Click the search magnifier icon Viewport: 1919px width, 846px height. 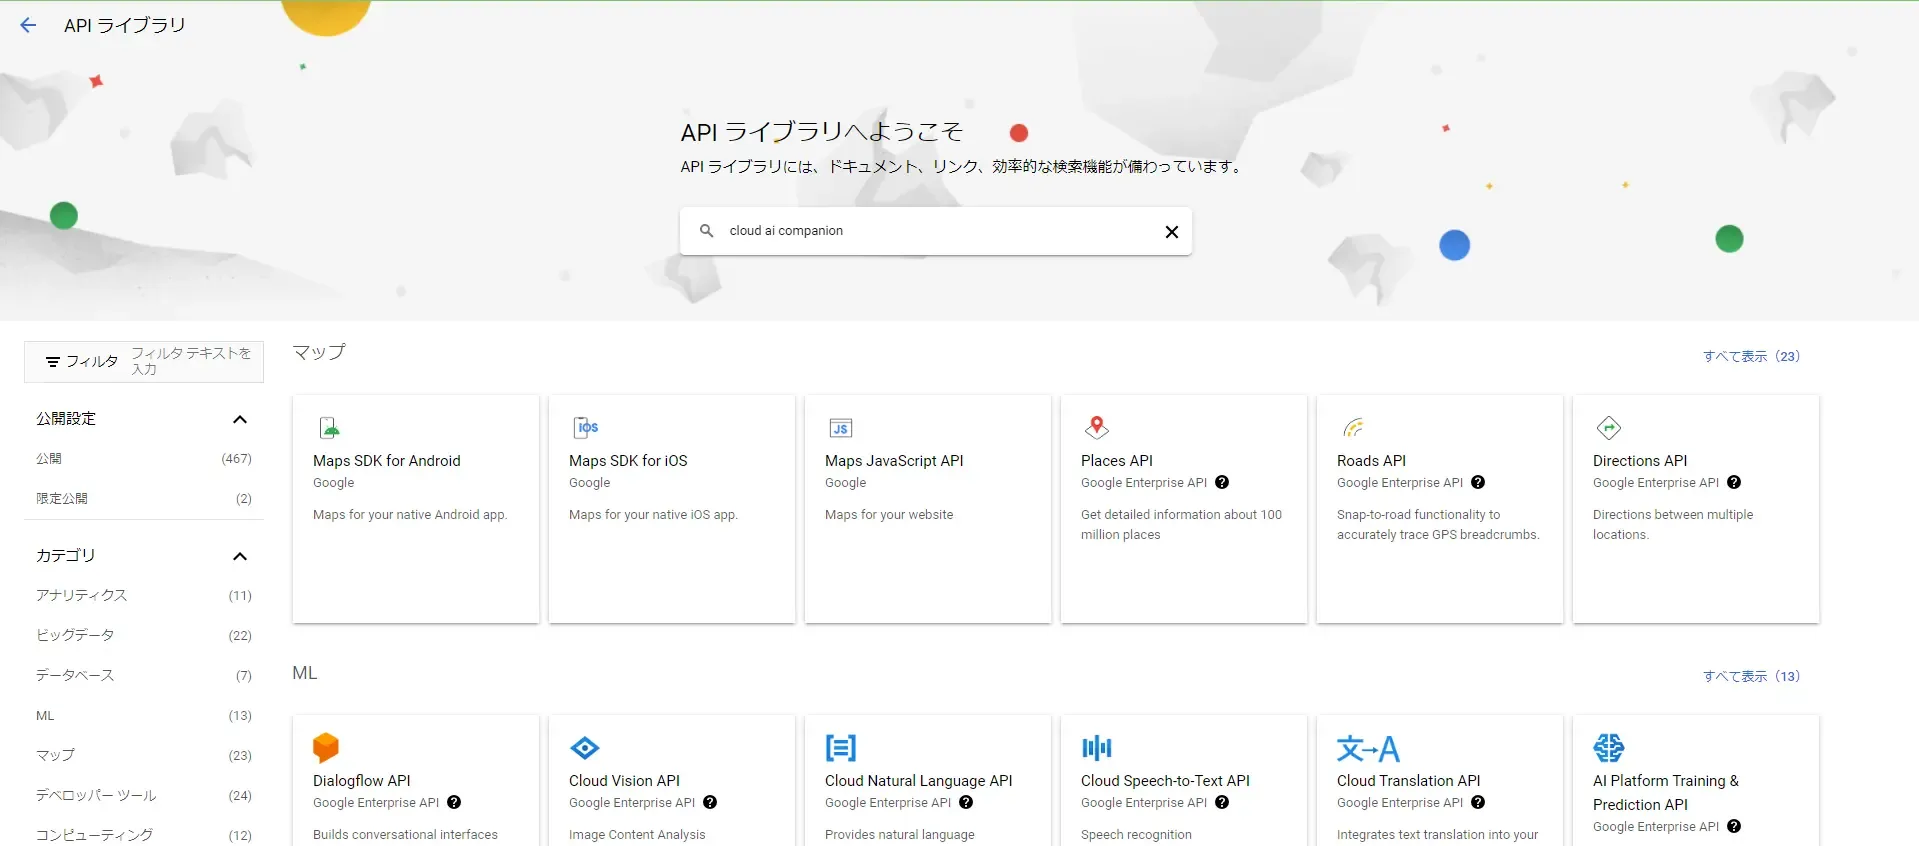(707, 231)
